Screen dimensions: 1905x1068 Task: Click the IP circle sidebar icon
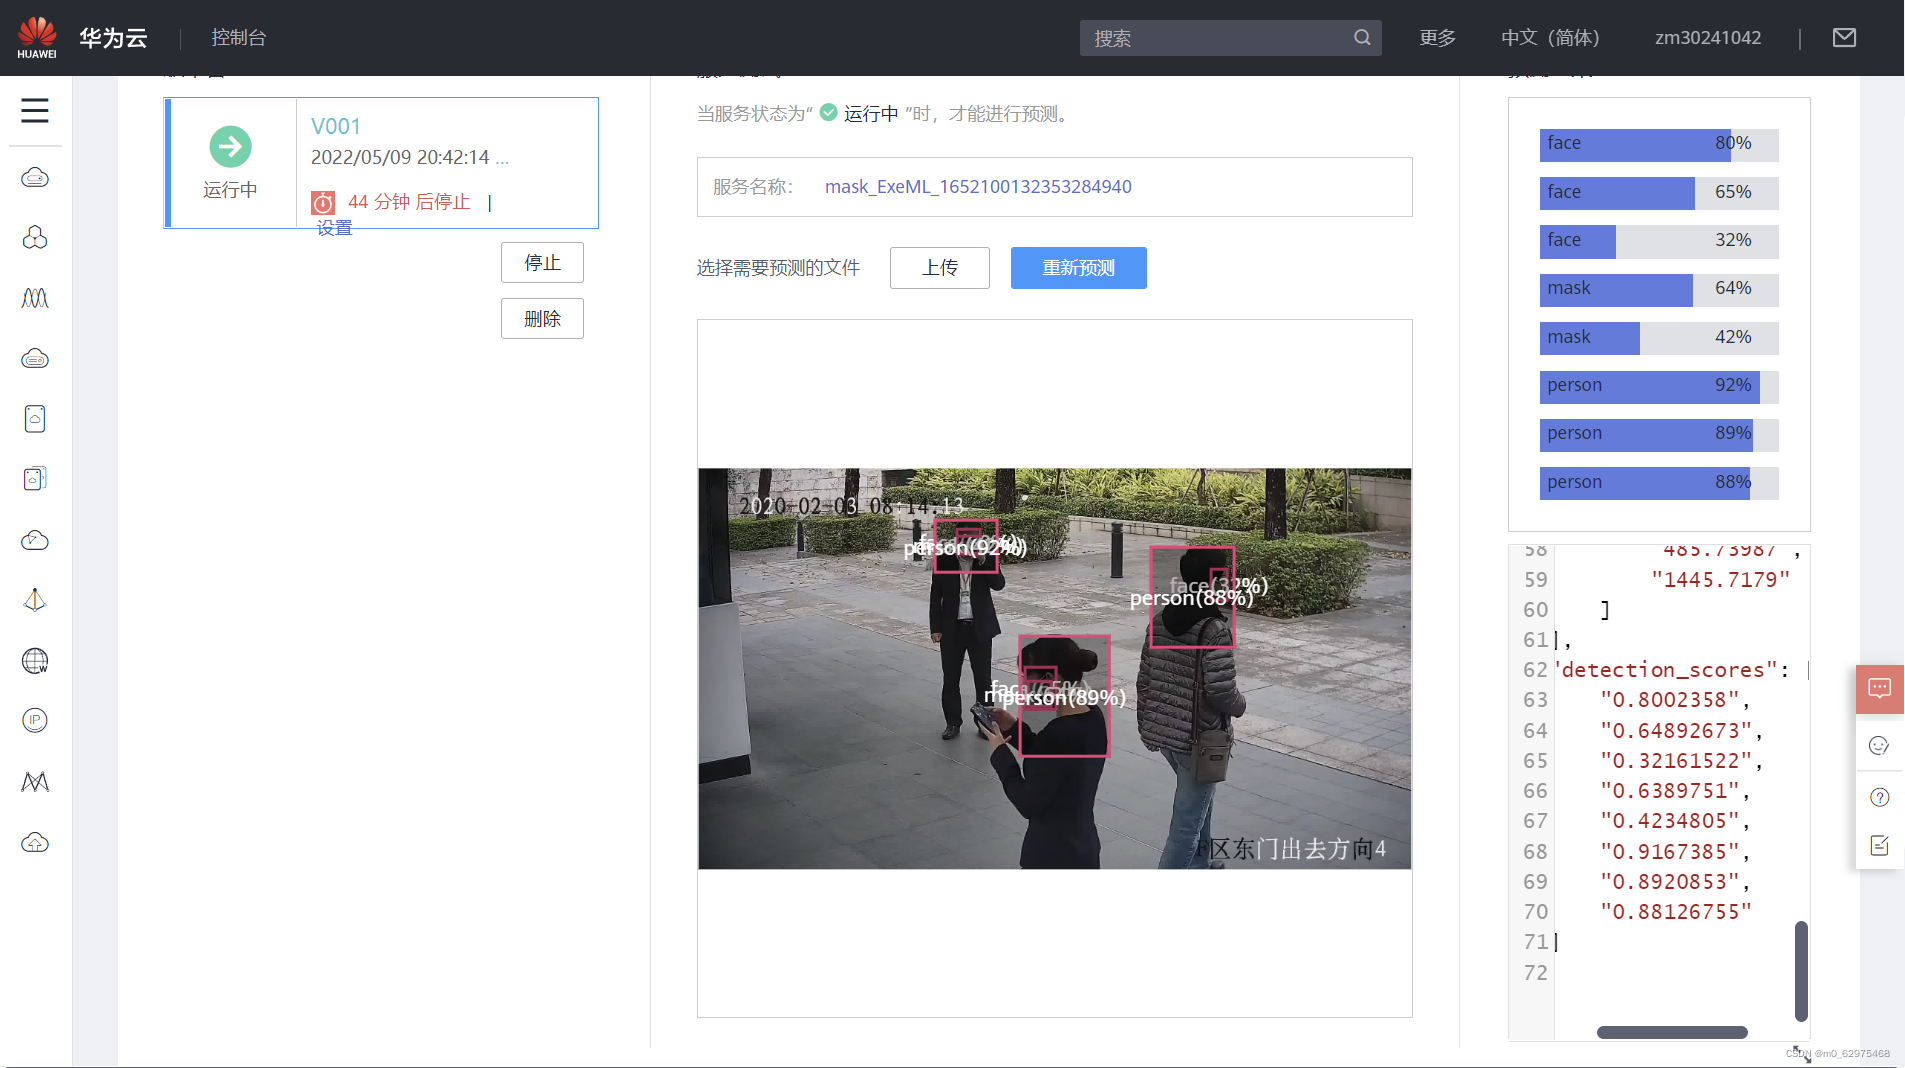click(35, 720)
